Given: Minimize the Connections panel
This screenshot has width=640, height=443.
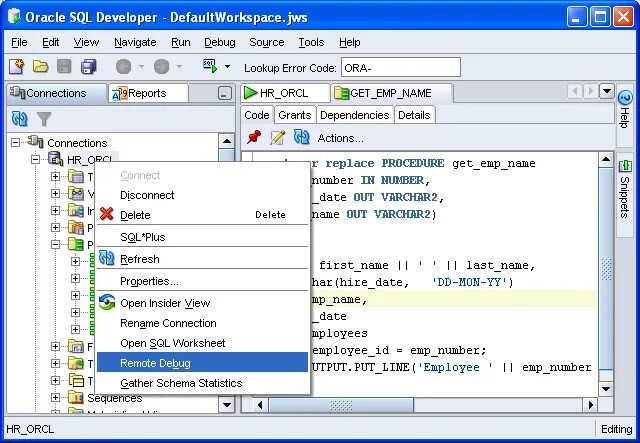Looking at the screenshot, I should [x=224, y=93].
